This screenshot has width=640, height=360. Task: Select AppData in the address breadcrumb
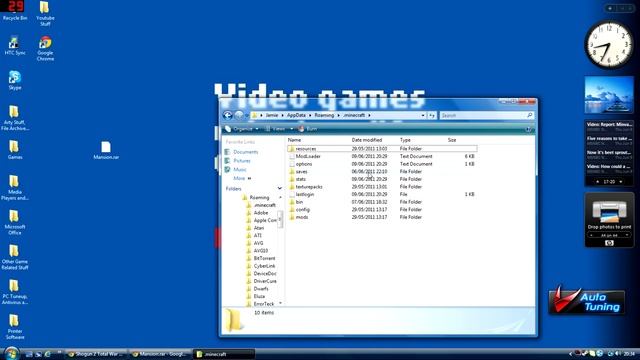(x=296, y=116)
